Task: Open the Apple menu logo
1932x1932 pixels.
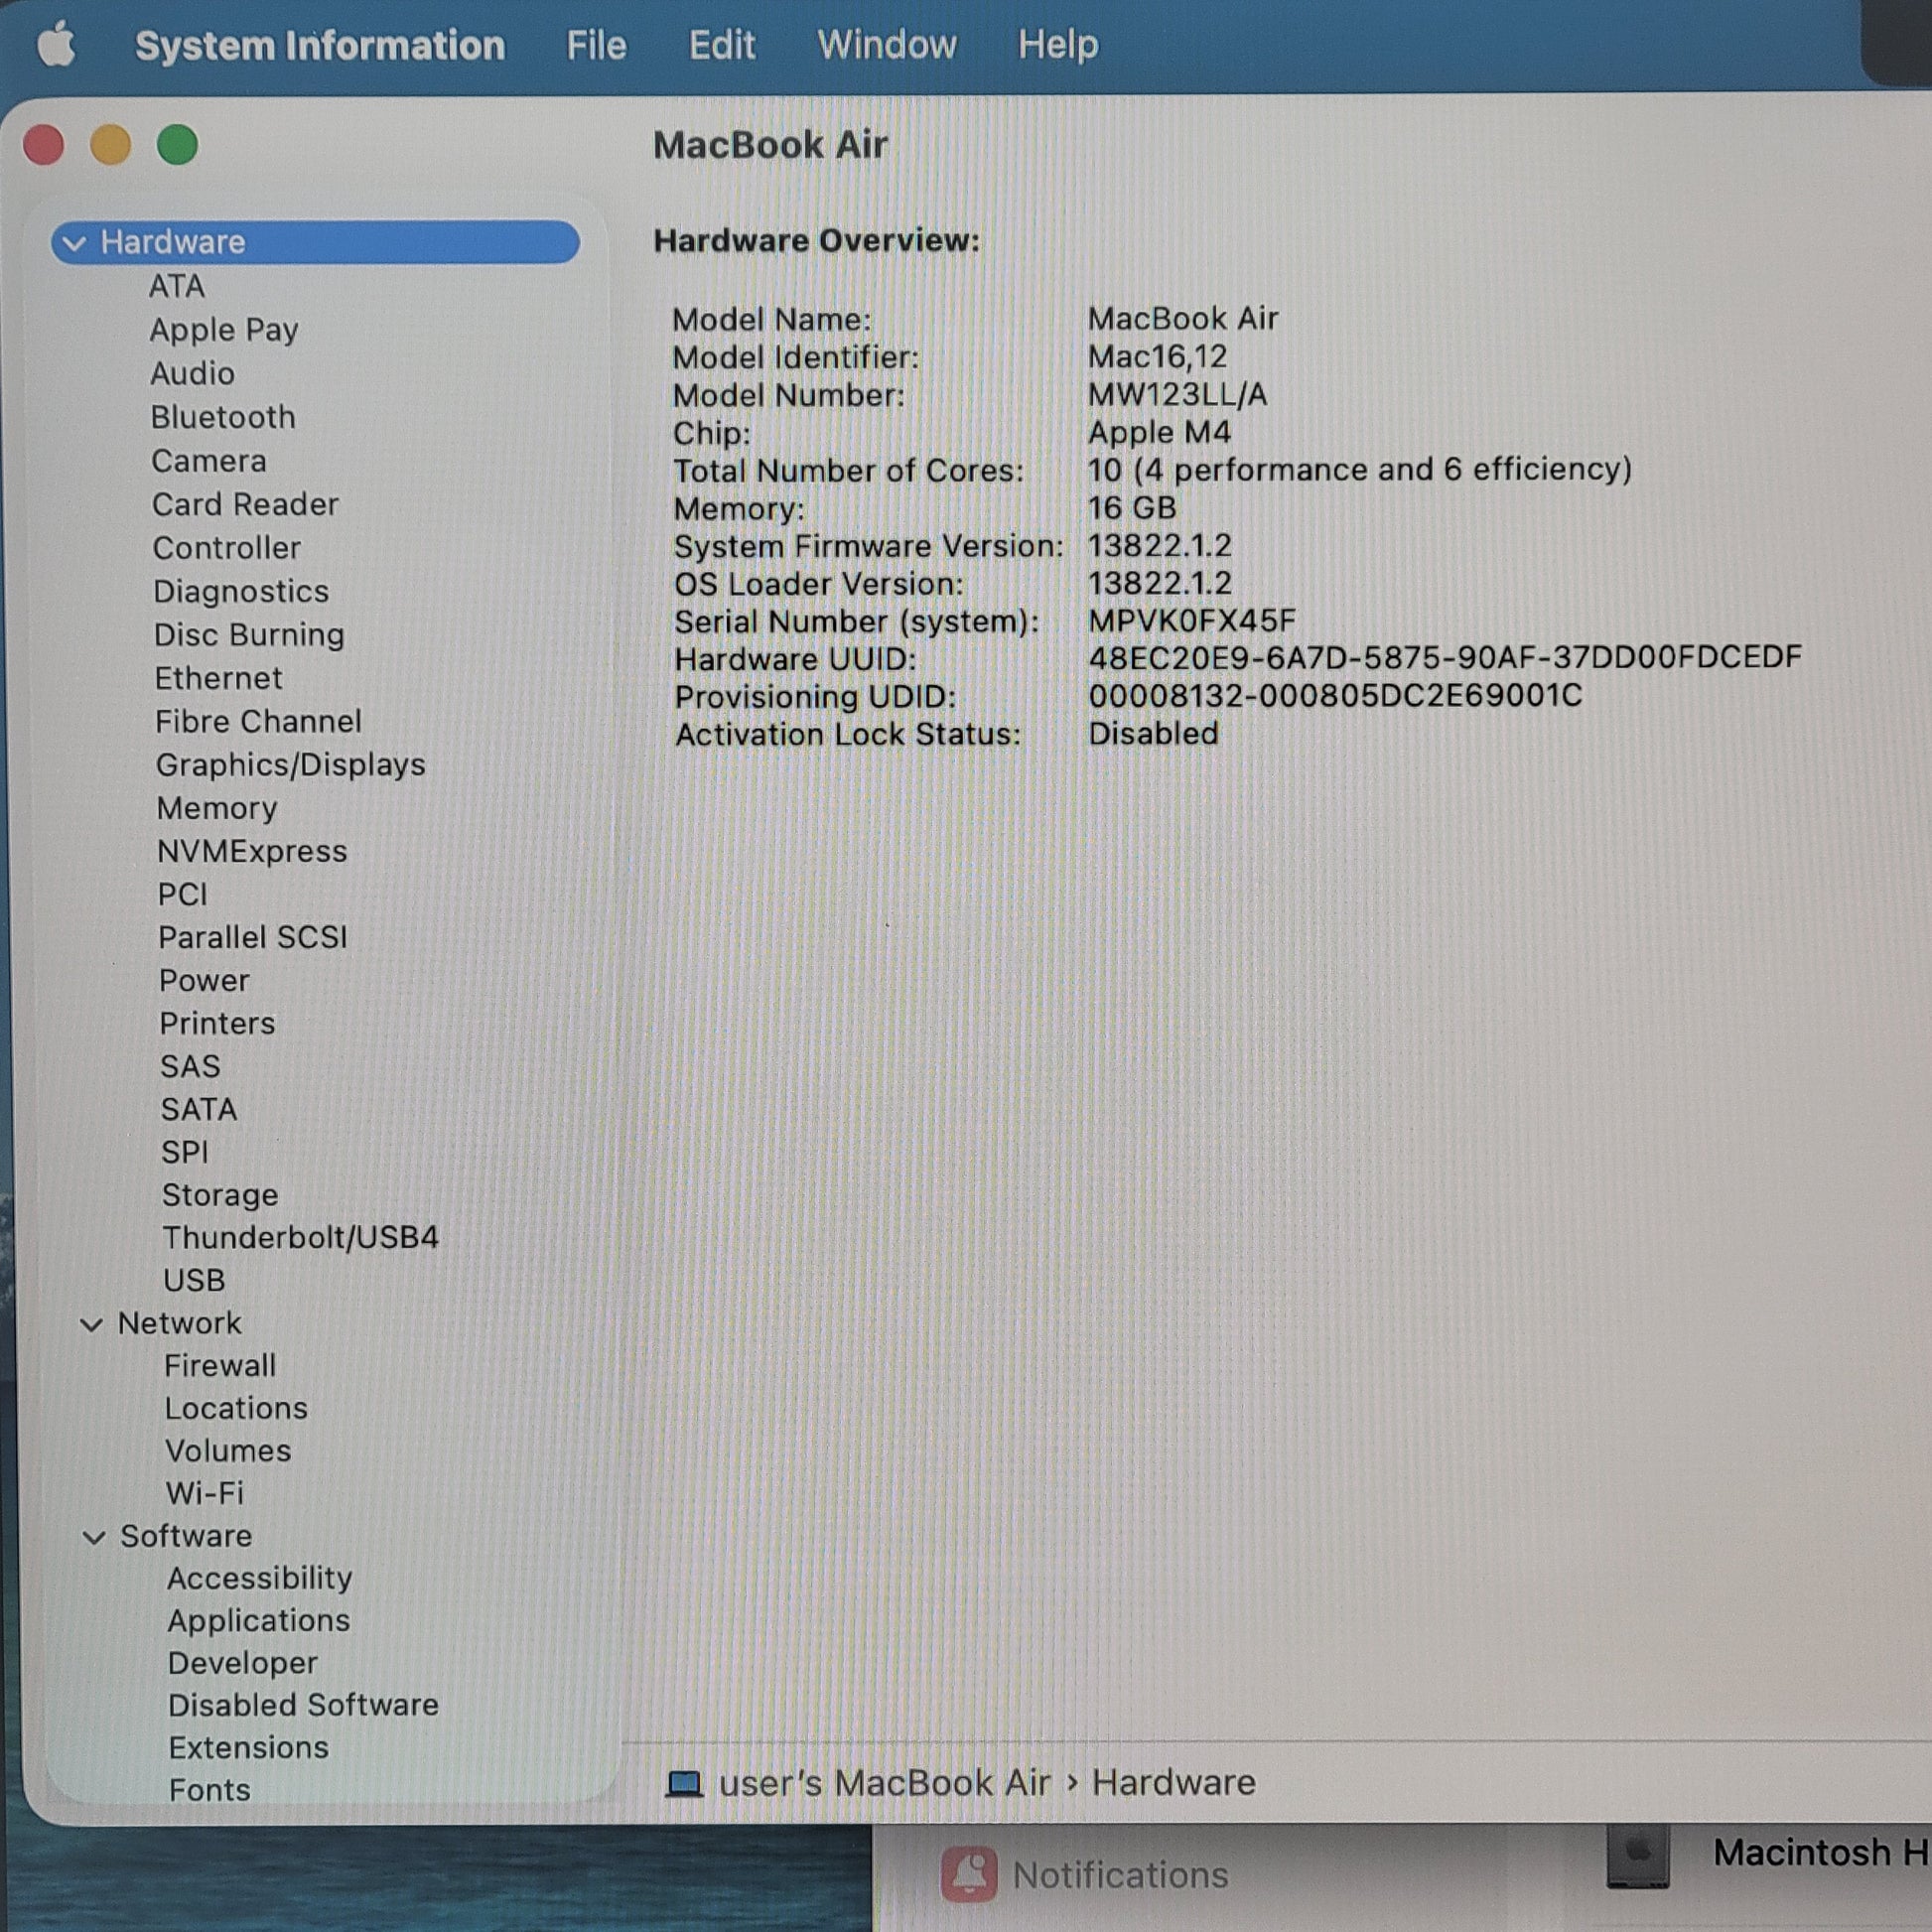Action: click(57, 46)
